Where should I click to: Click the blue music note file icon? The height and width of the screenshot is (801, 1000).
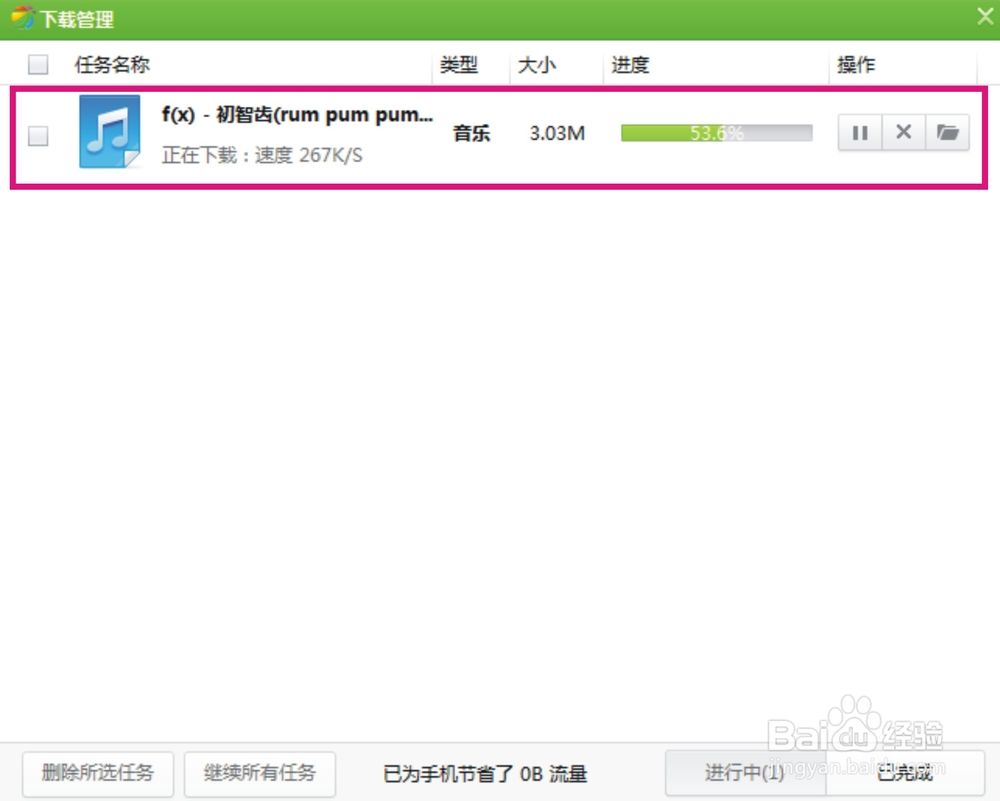click(110, 131)
